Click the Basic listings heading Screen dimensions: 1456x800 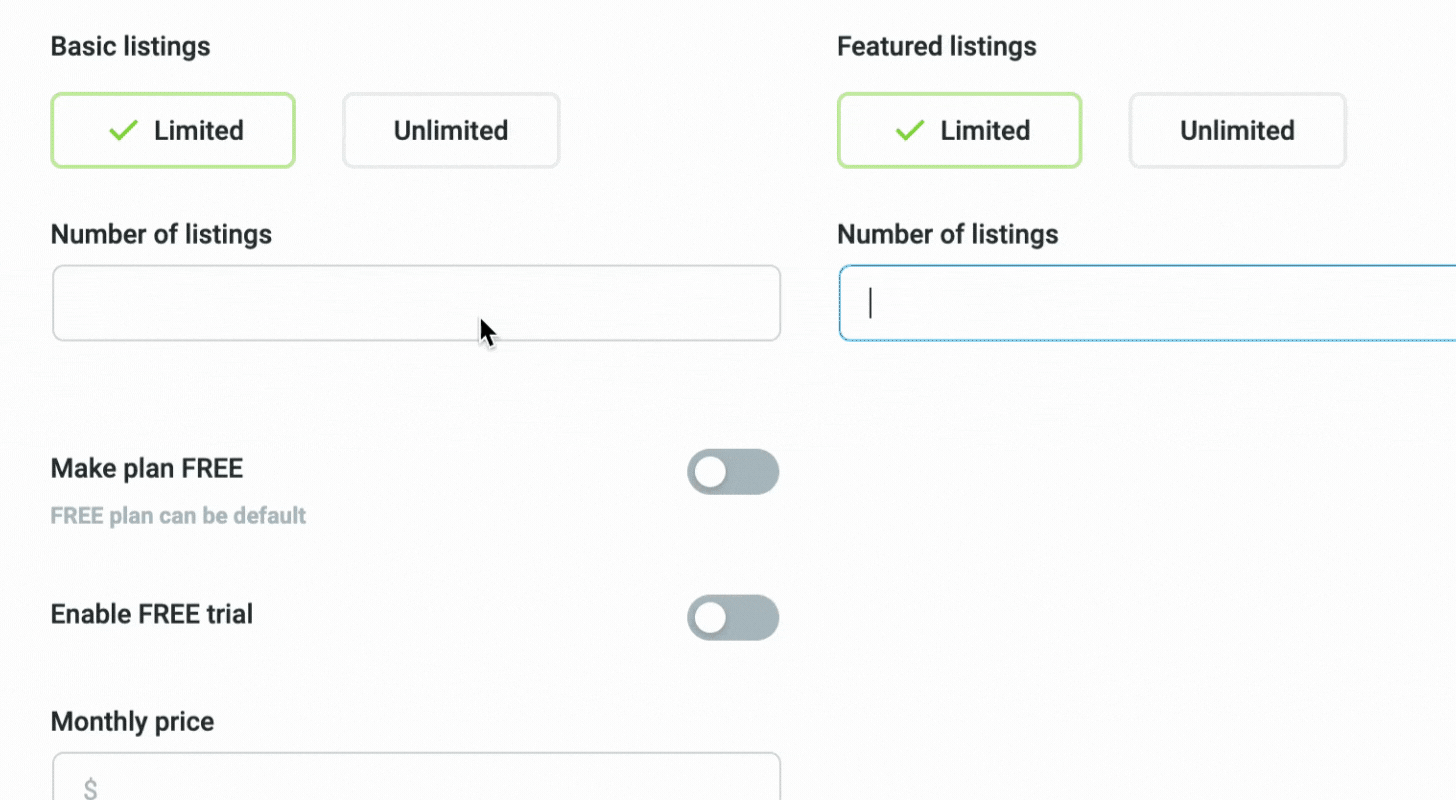coord(130,46)
